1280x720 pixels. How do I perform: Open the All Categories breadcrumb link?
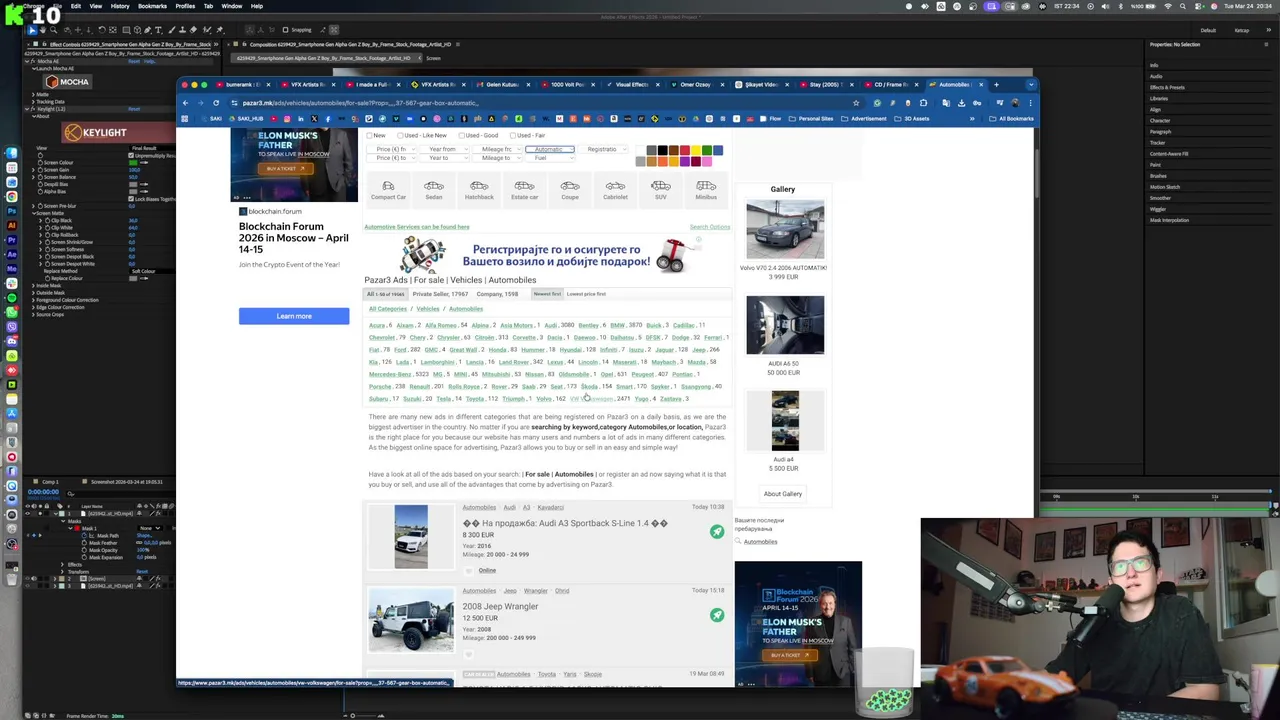(388, 309)
